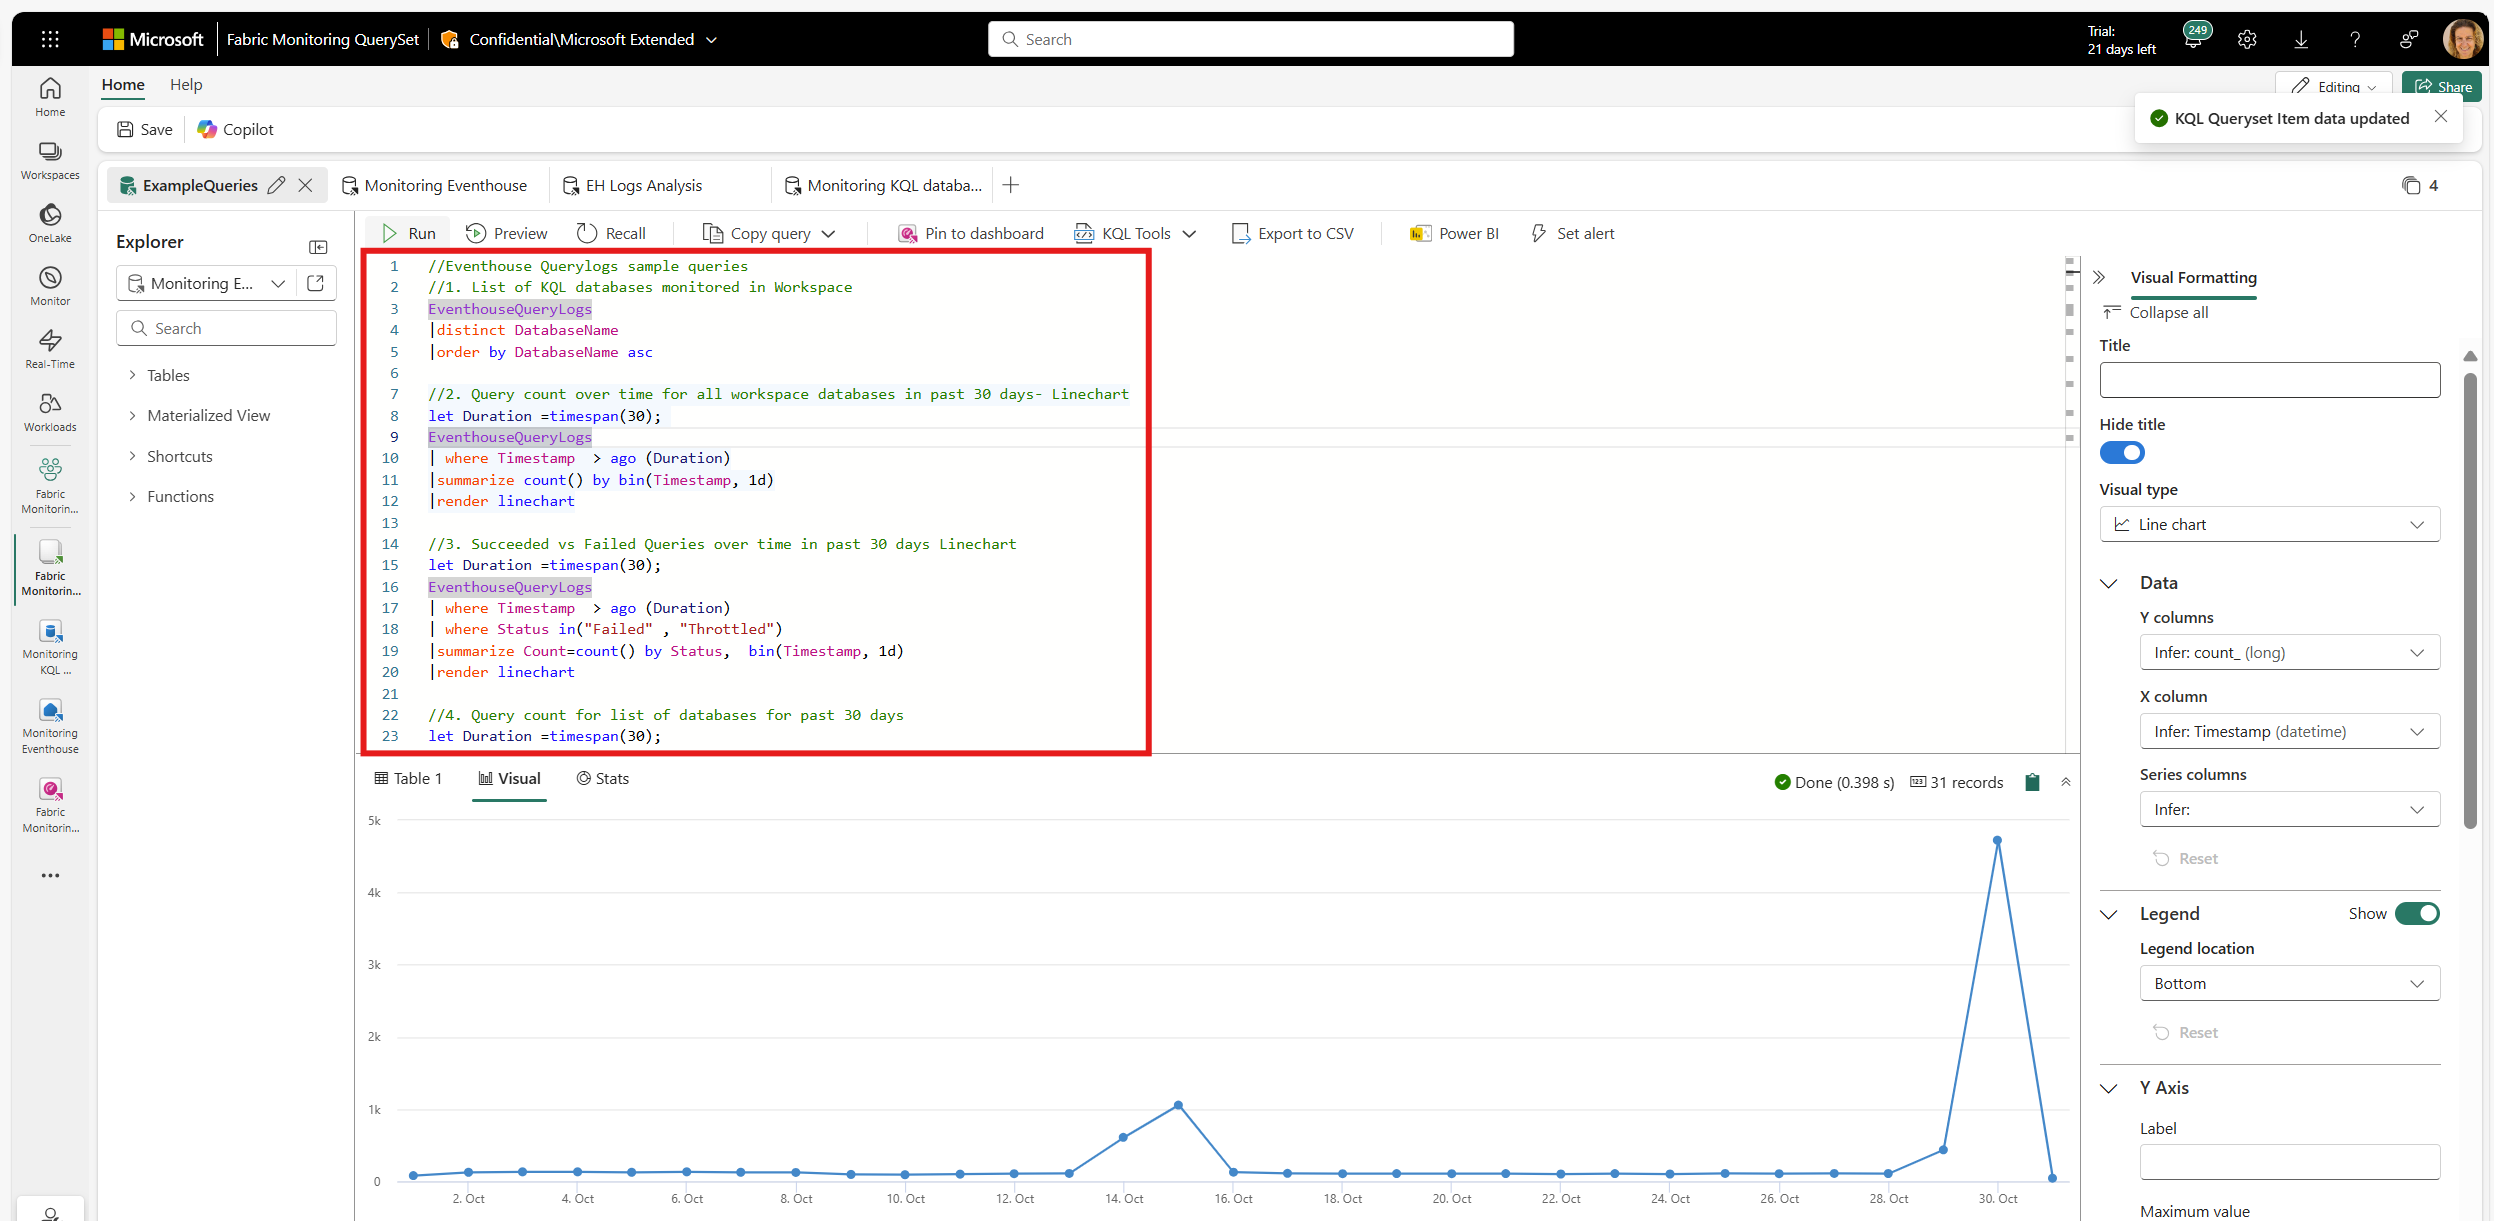Open the settings gear icon

(2247, 39)
